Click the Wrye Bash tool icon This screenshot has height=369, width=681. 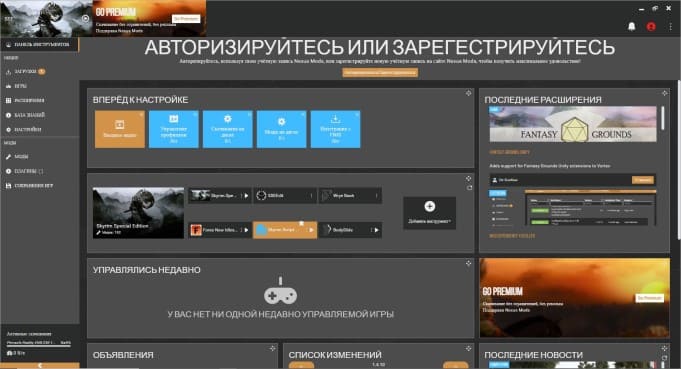[326, 196]
